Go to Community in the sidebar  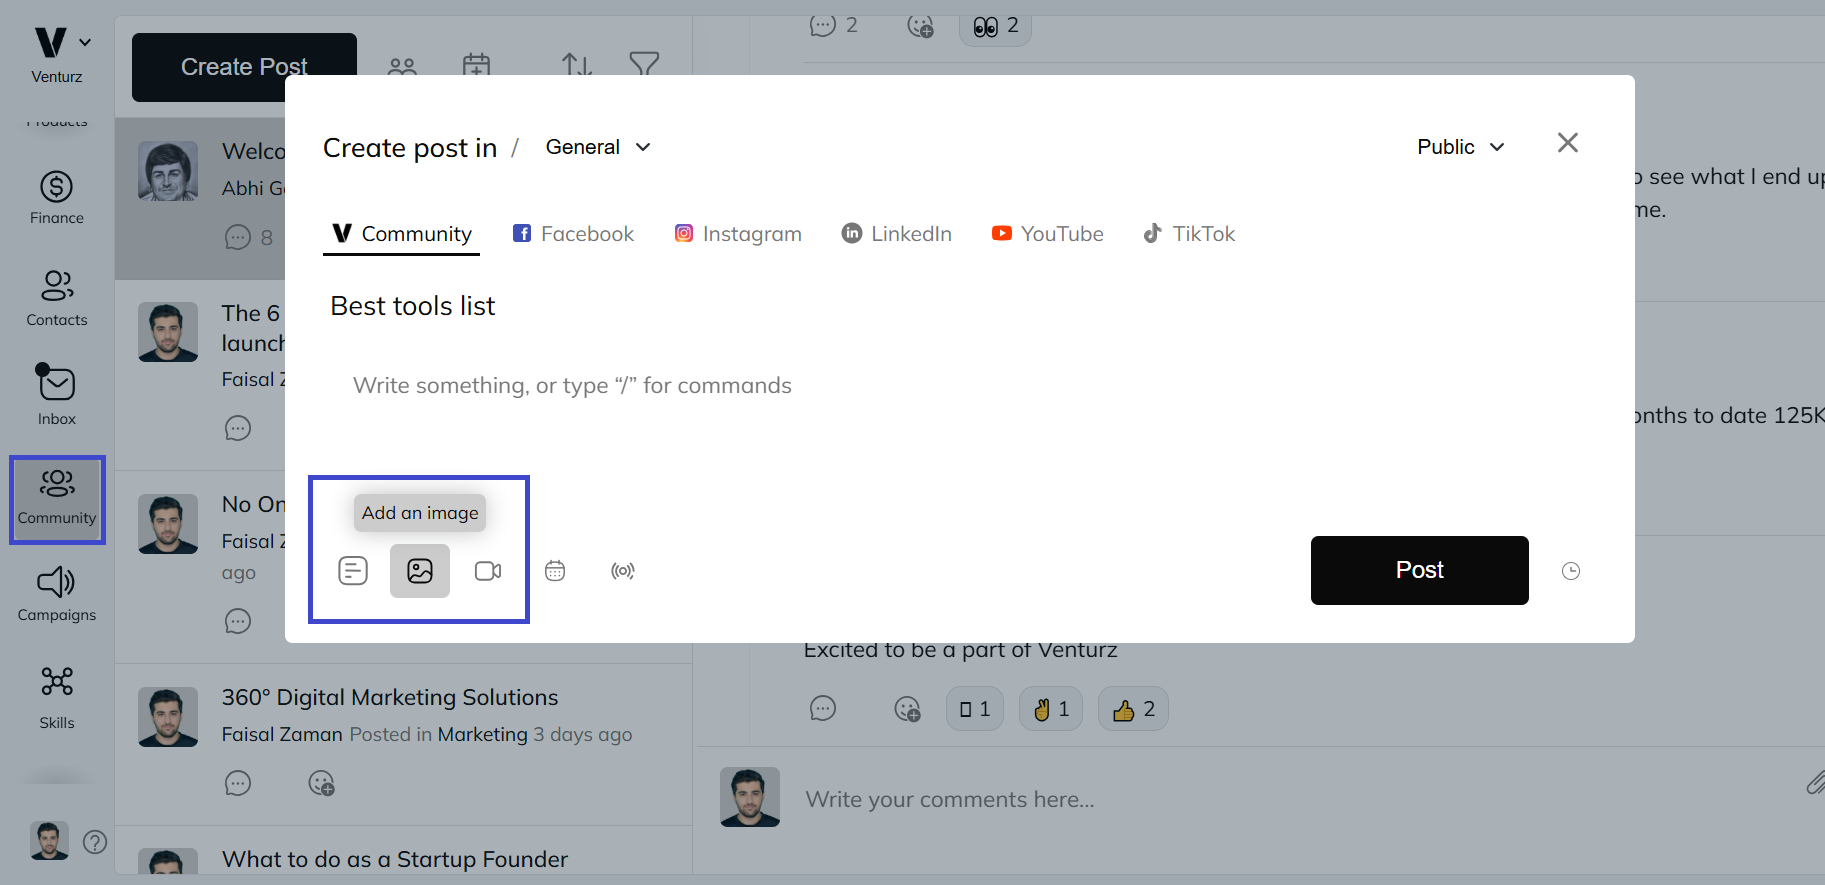point(57,499)
